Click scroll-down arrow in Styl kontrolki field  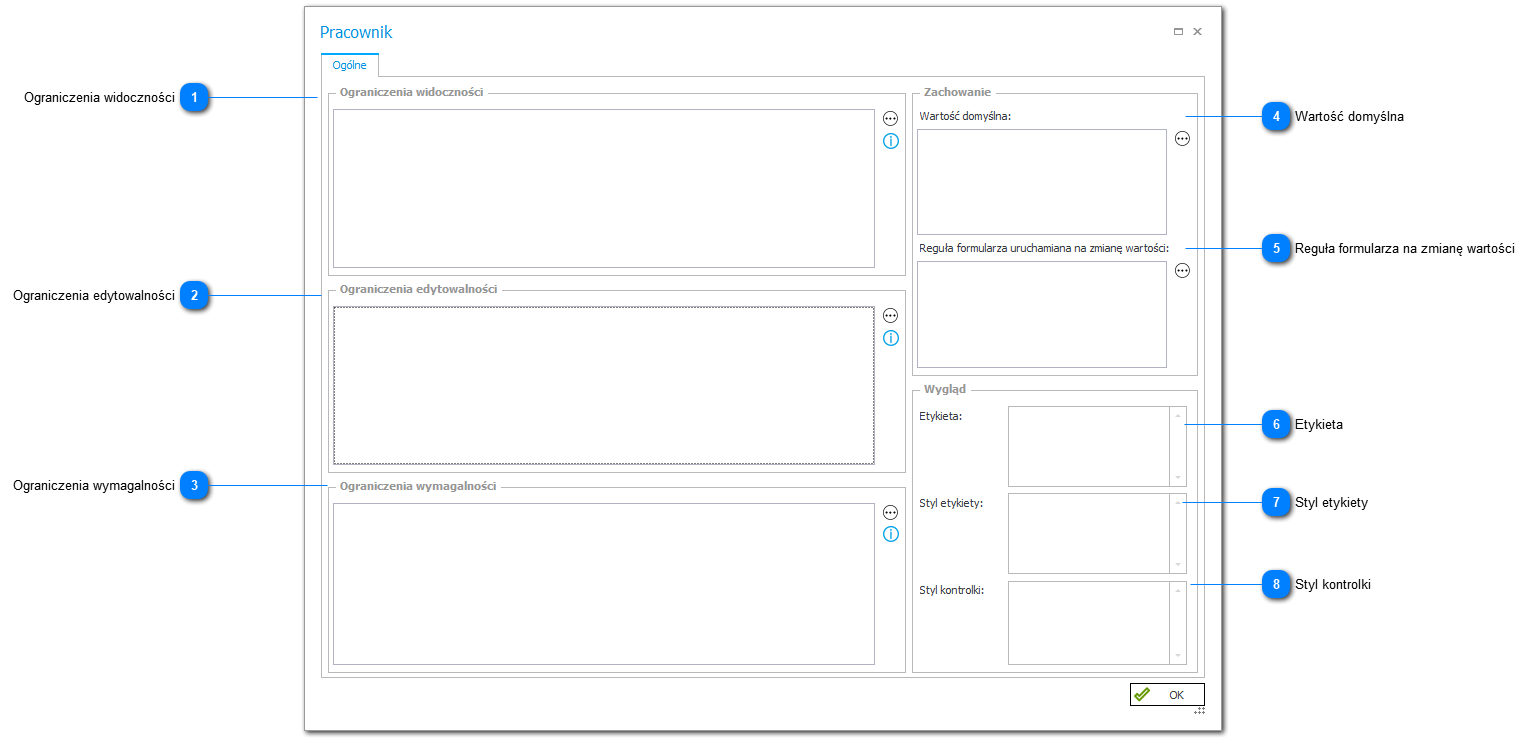point(1178,656)
